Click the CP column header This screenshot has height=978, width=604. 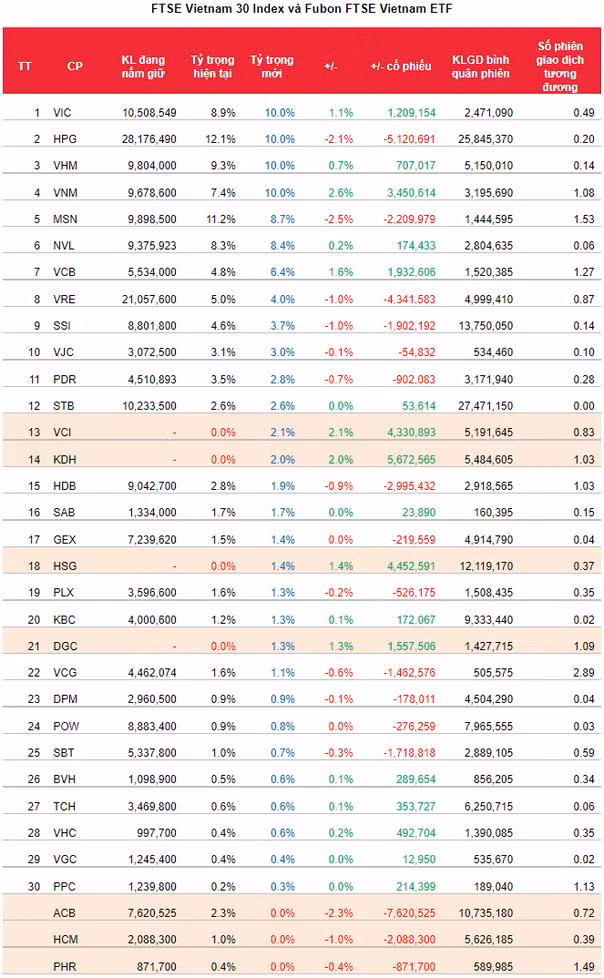pos(74,66)
